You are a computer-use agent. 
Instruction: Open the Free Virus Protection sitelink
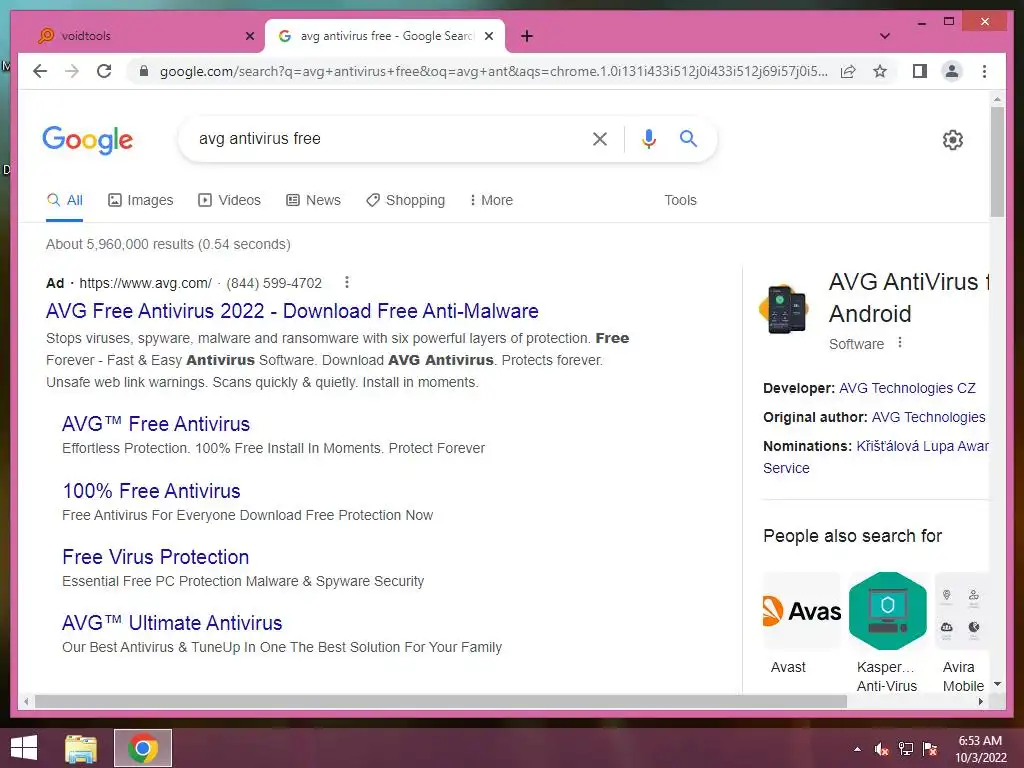click(x=155, y=557)
